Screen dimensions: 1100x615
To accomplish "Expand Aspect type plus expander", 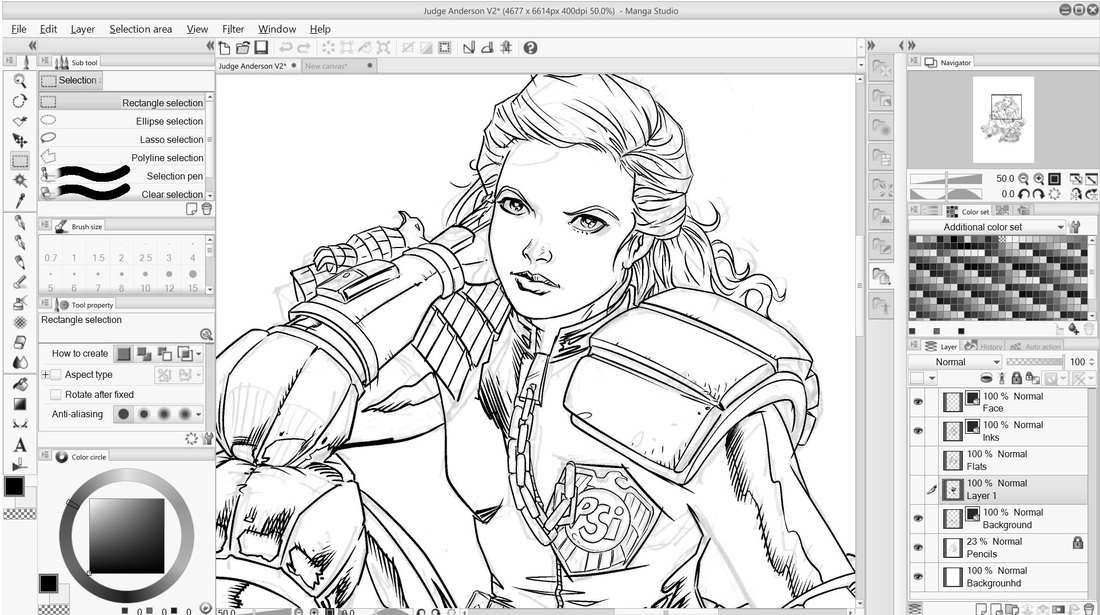I will pyautogui.click(x=45, y=374).
